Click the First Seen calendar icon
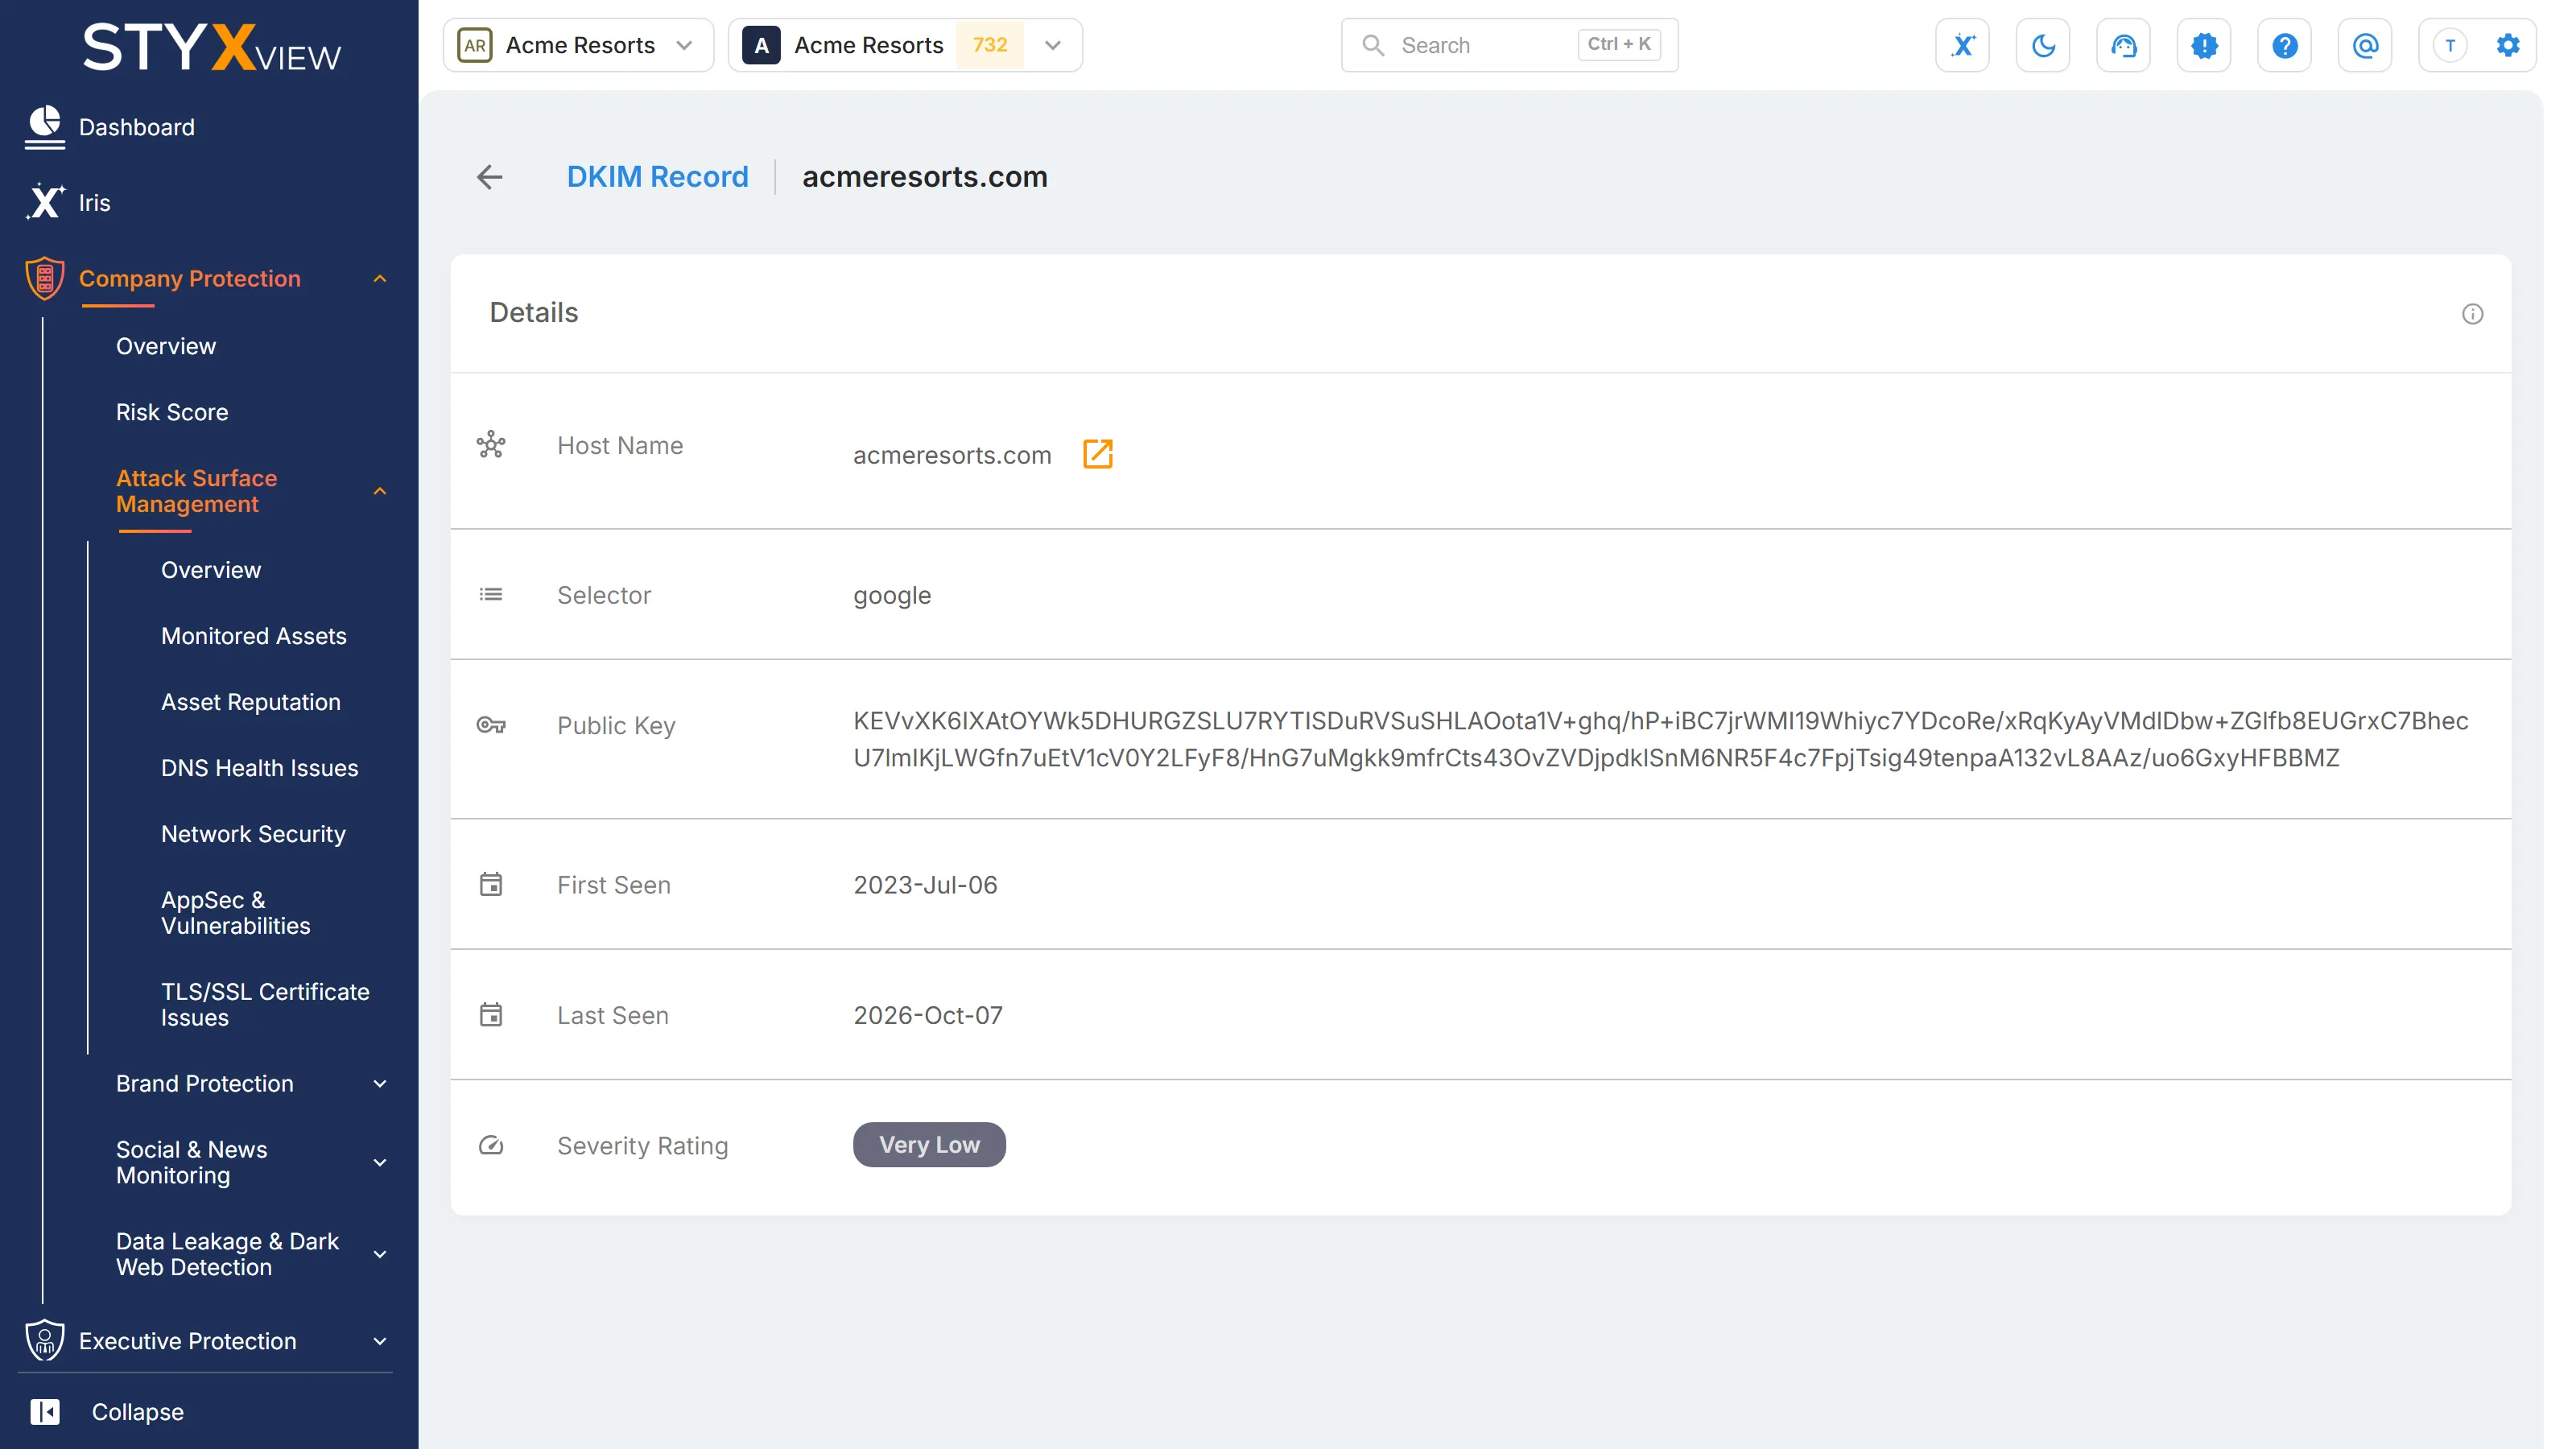2576x1449 pixels. tap(490, 884)
